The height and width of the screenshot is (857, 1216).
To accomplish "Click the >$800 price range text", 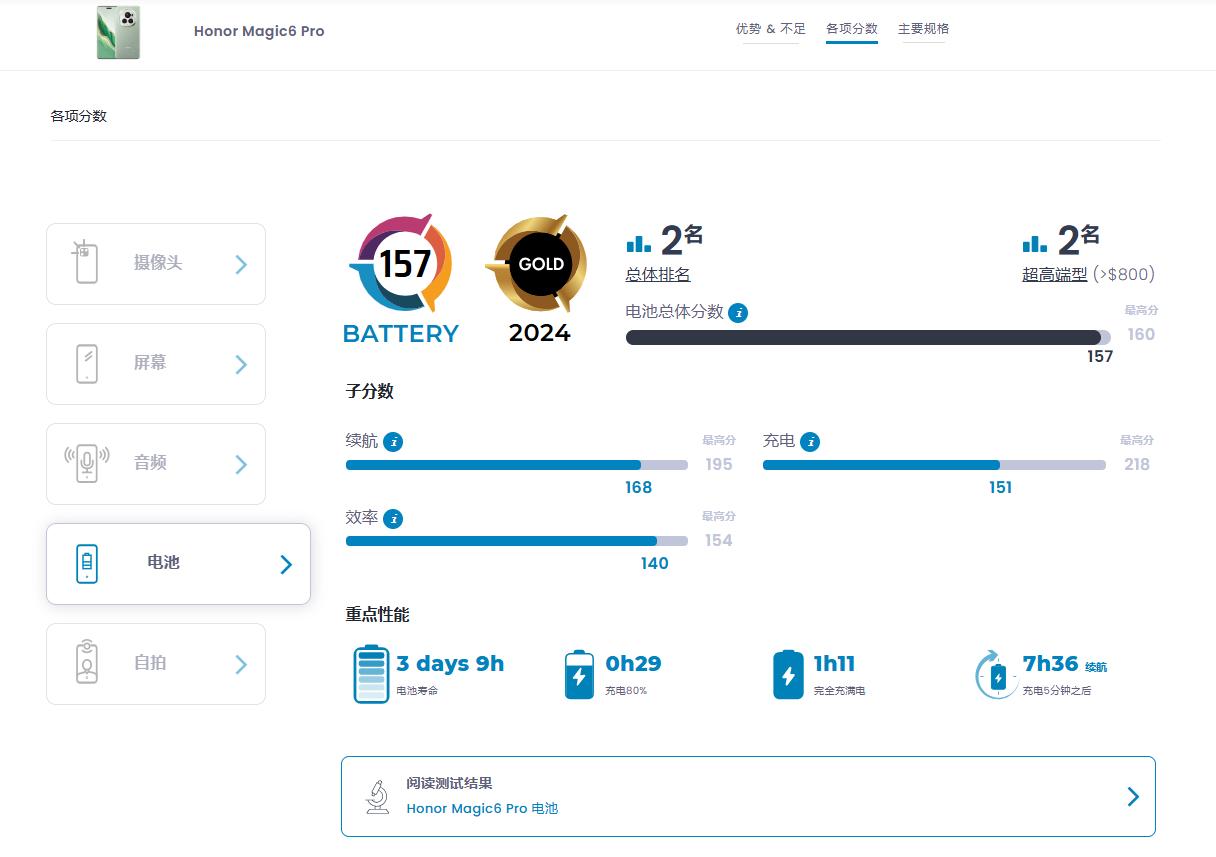I will coord(1124,274).
